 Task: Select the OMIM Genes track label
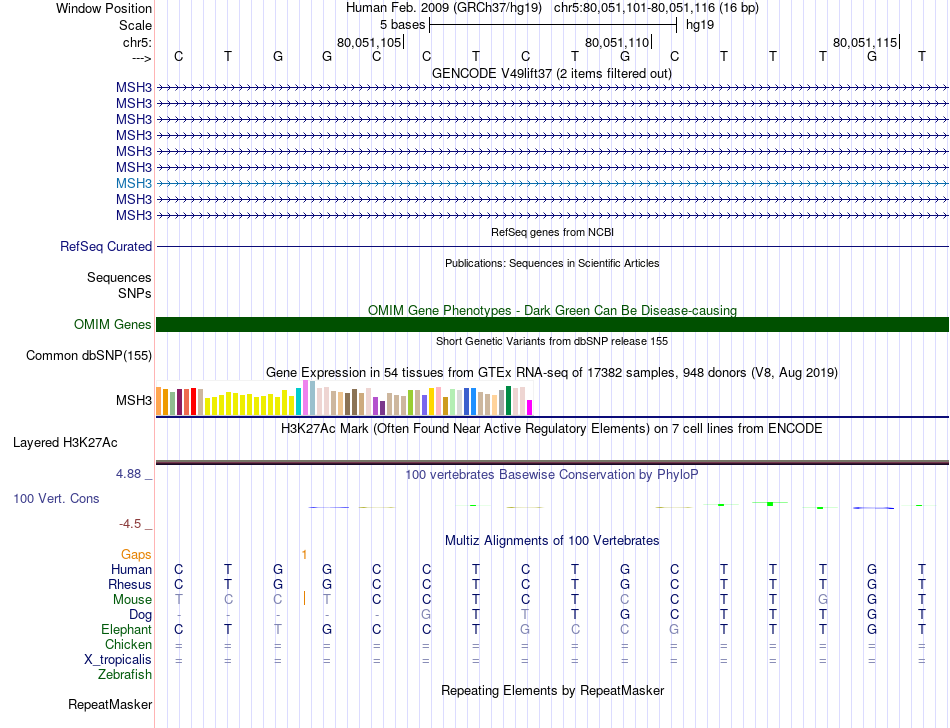pyautogui.click(x=113, y=325)
